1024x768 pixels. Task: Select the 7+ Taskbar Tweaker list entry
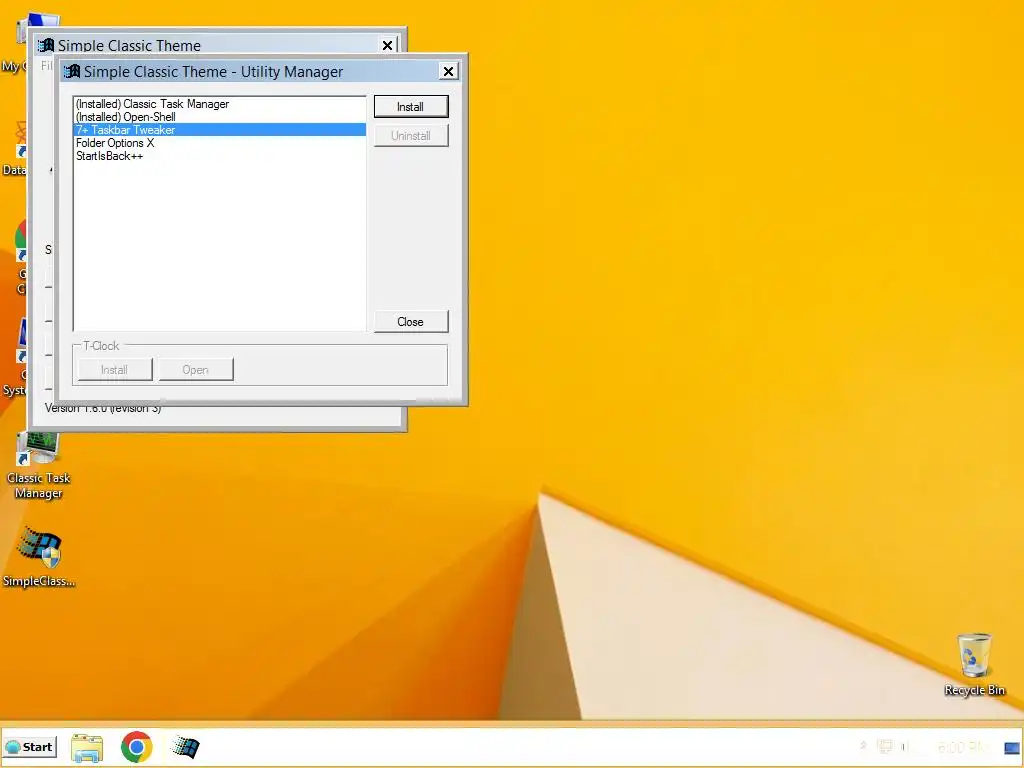[x=219, y=130]
